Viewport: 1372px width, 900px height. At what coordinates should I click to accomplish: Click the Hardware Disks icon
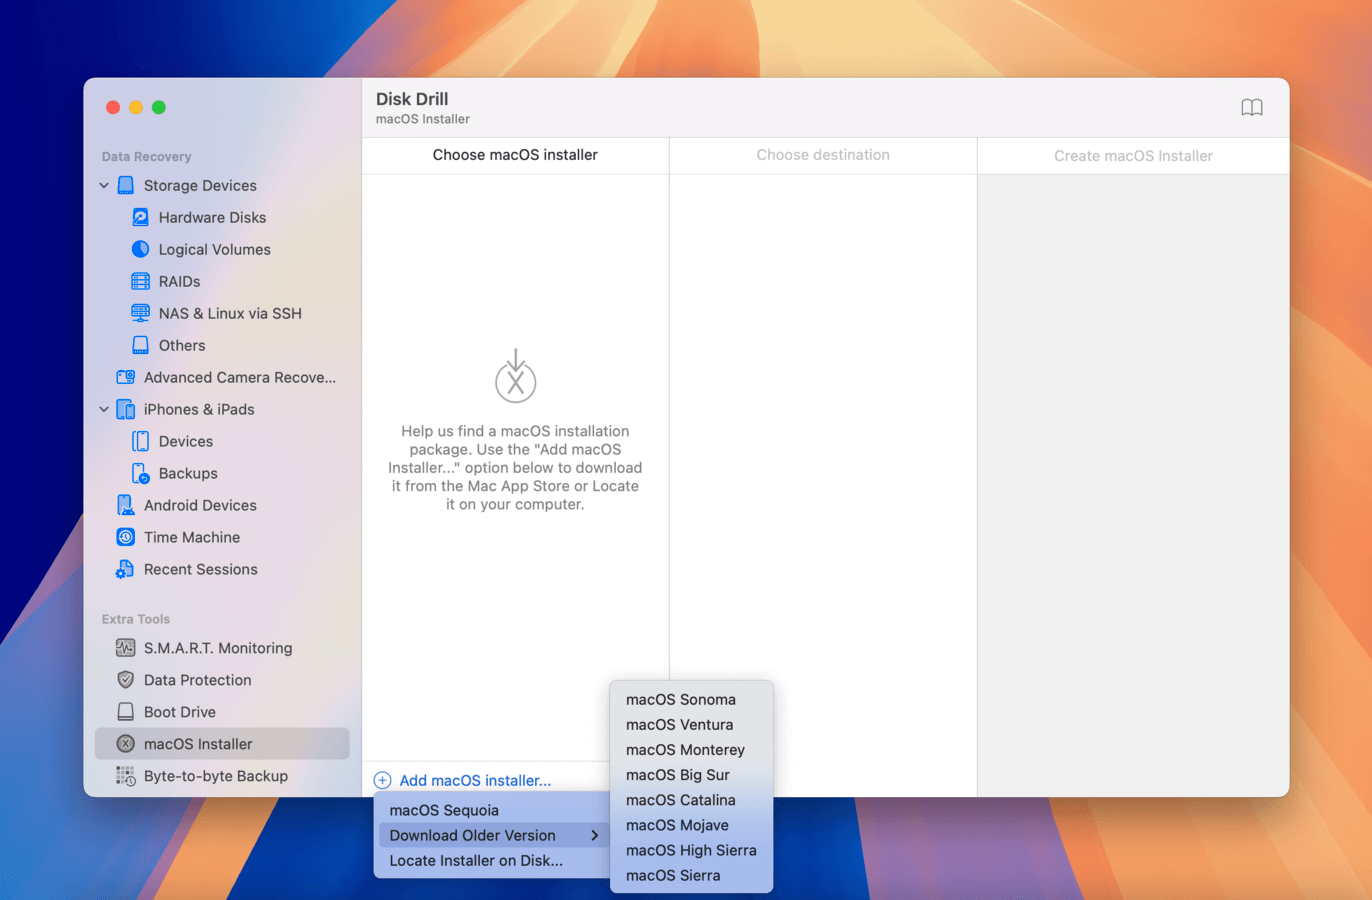[140, 217]
